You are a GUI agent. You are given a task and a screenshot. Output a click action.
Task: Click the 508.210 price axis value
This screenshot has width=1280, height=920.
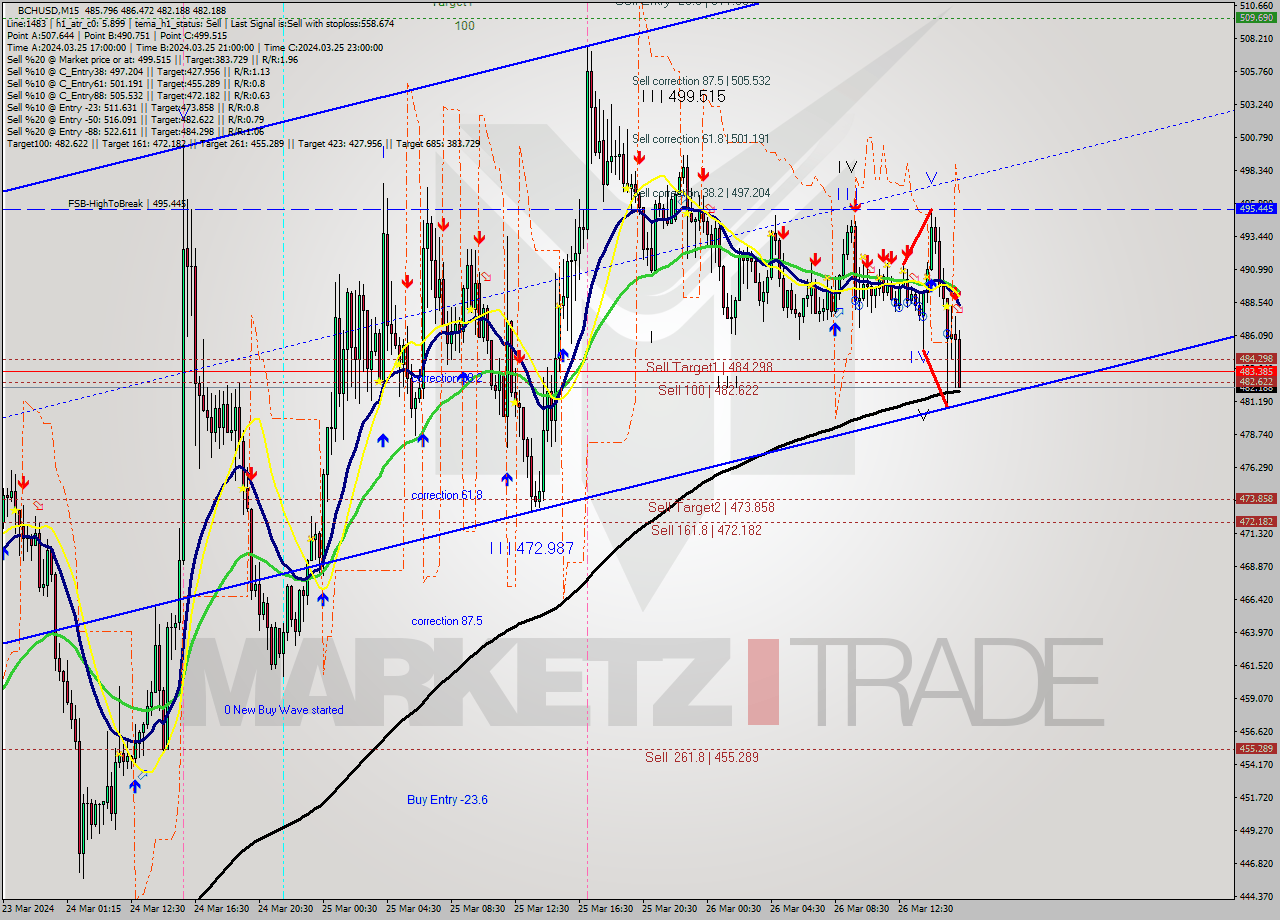(1256, 39)
